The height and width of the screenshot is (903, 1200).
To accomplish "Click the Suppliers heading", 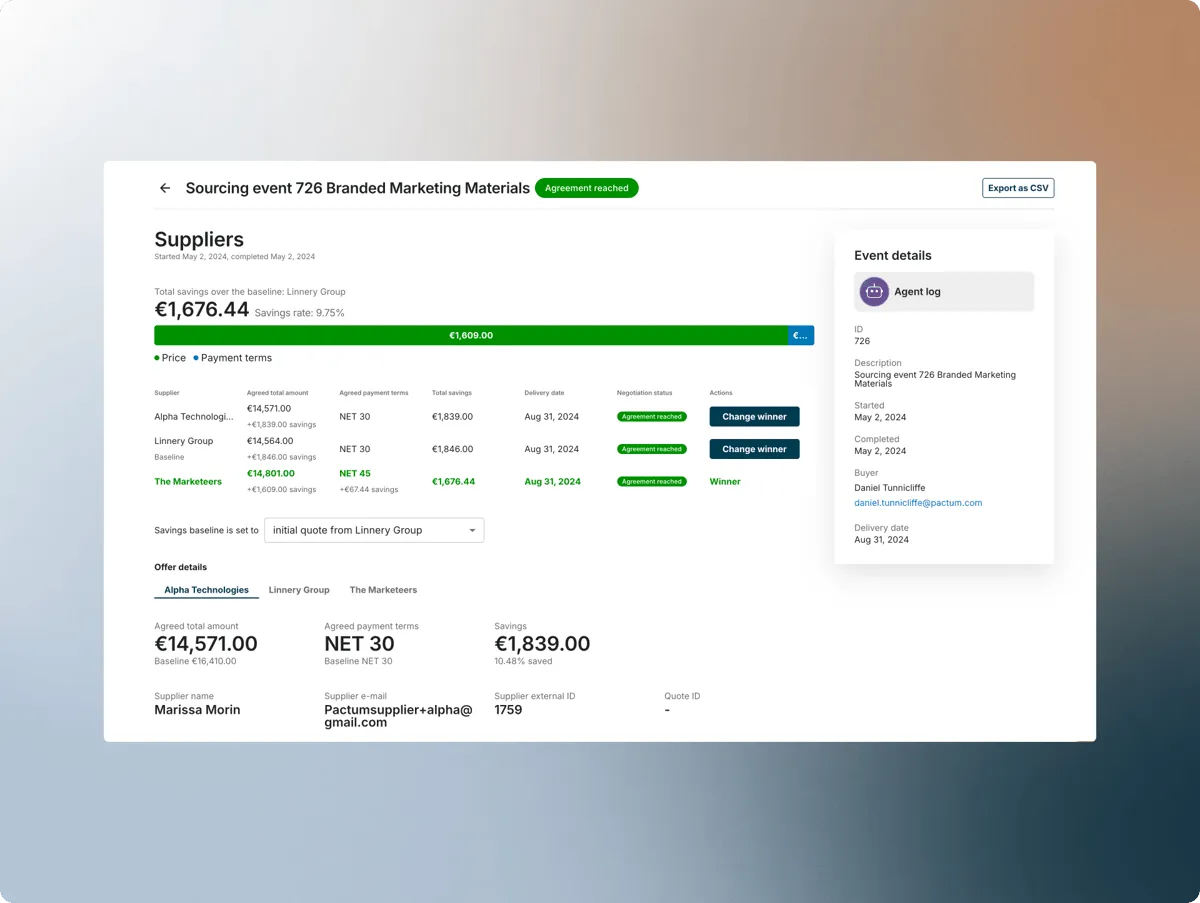I will pyautogui.click(x=199, y=240).
